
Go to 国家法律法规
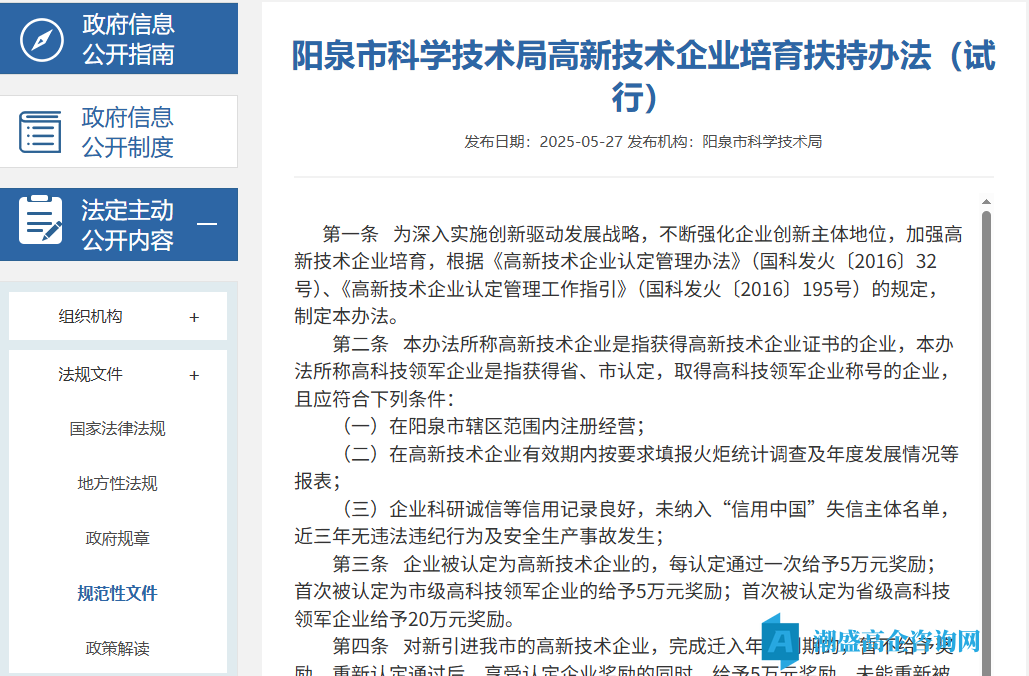[118, 429]
